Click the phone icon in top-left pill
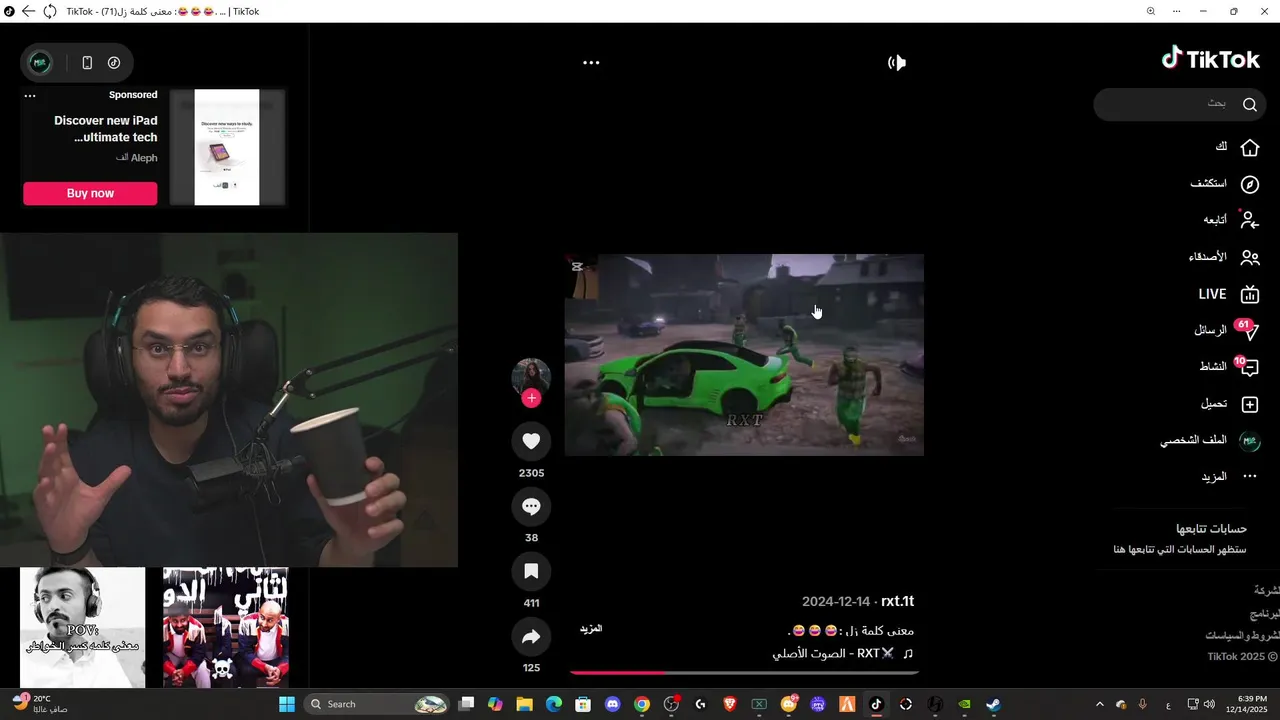Image resolution: width=1280 pixels, height=720 pixels. tap(87, 62)
